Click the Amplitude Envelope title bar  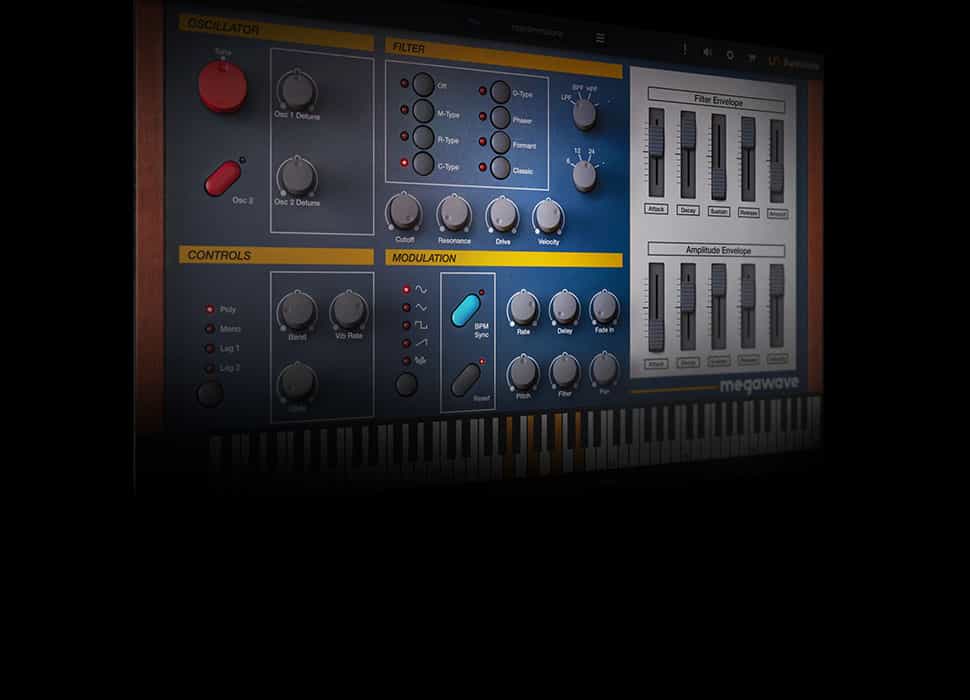coord(716,250)
